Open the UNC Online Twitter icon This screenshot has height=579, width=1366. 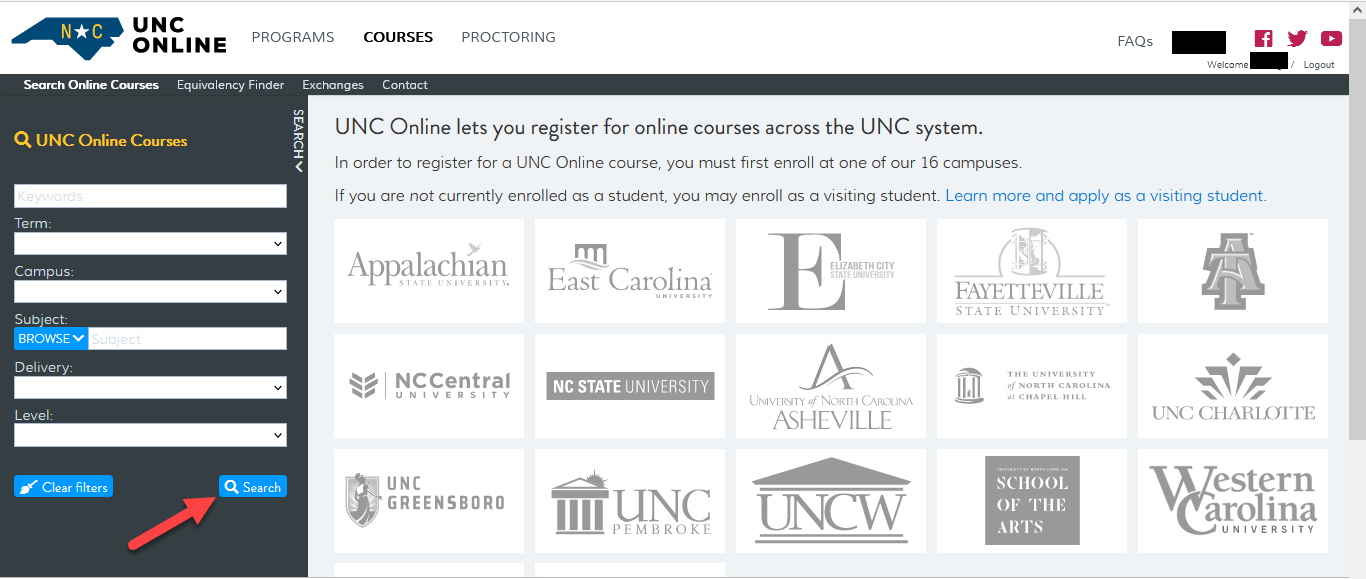pyautogui.click(x=1297, y=39)
